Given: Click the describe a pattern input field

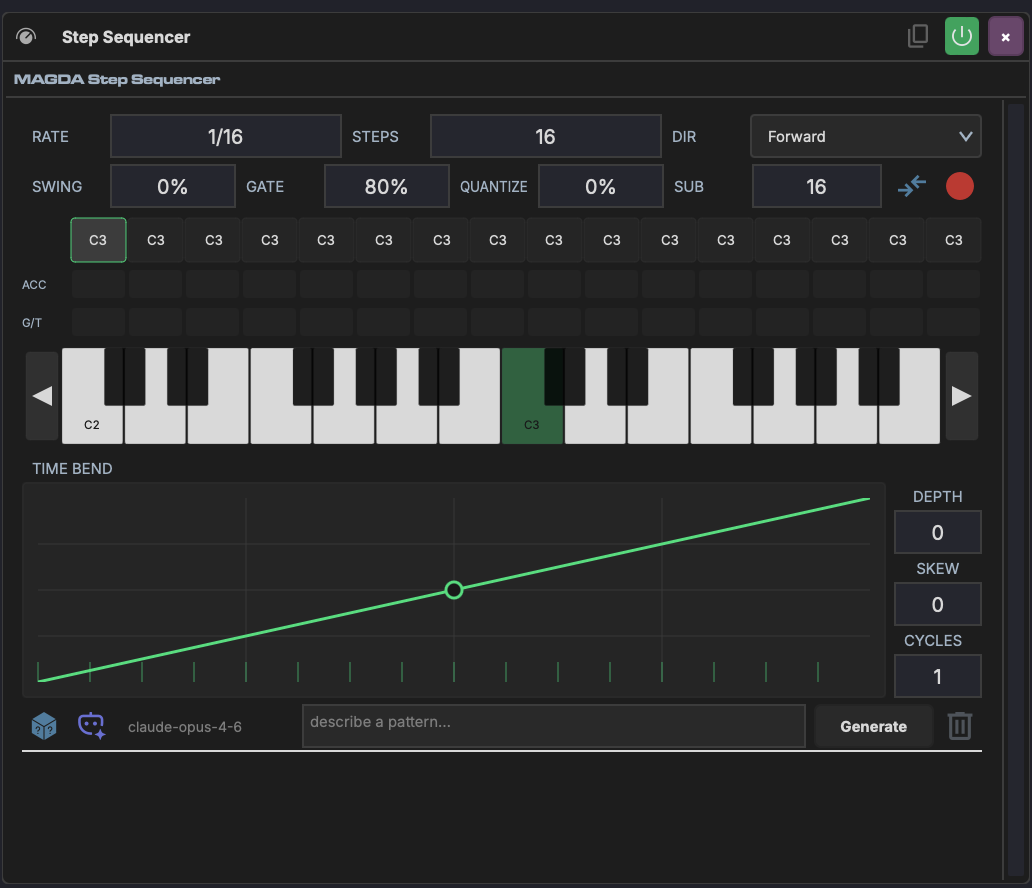Looking at the screenshot, I should 553,726.
